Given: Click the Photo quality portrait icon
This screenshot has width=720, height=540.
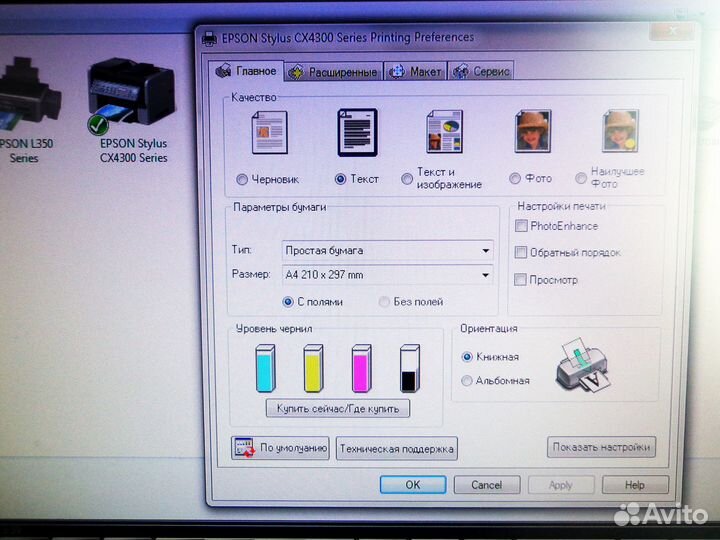Looking at the screenshot, I should point(533,131).
